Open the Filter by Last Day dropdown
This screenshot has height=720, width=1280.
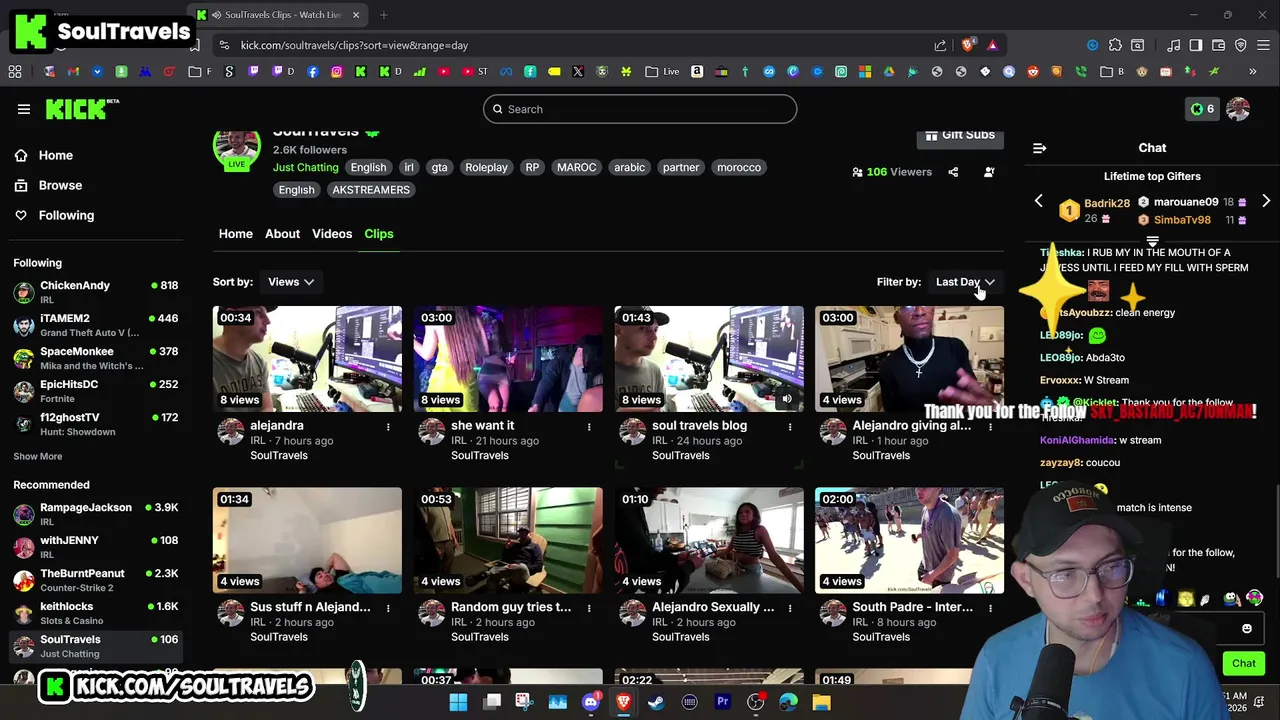pos(965,282)
